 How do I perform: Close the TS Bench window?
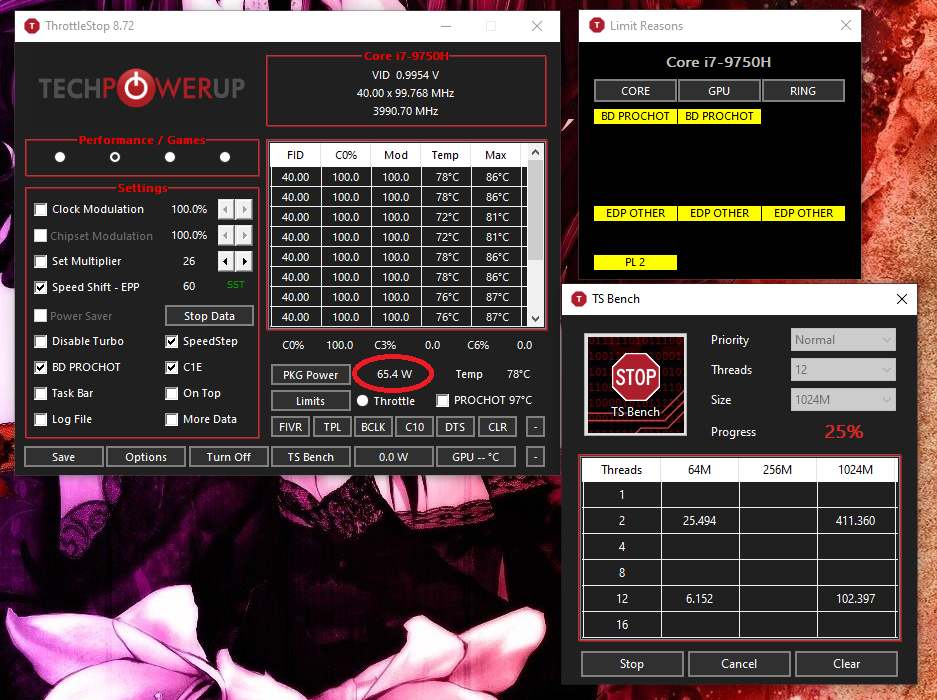(x=902, y=299)
